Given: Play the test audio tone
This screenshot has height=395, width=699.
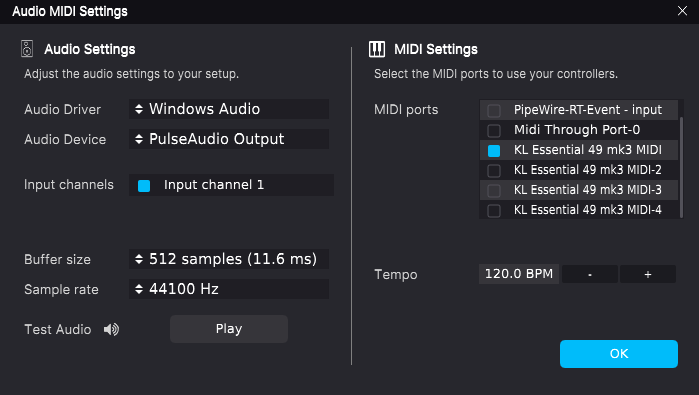Looking at the screenshot, I should click(x=229, y=329).
